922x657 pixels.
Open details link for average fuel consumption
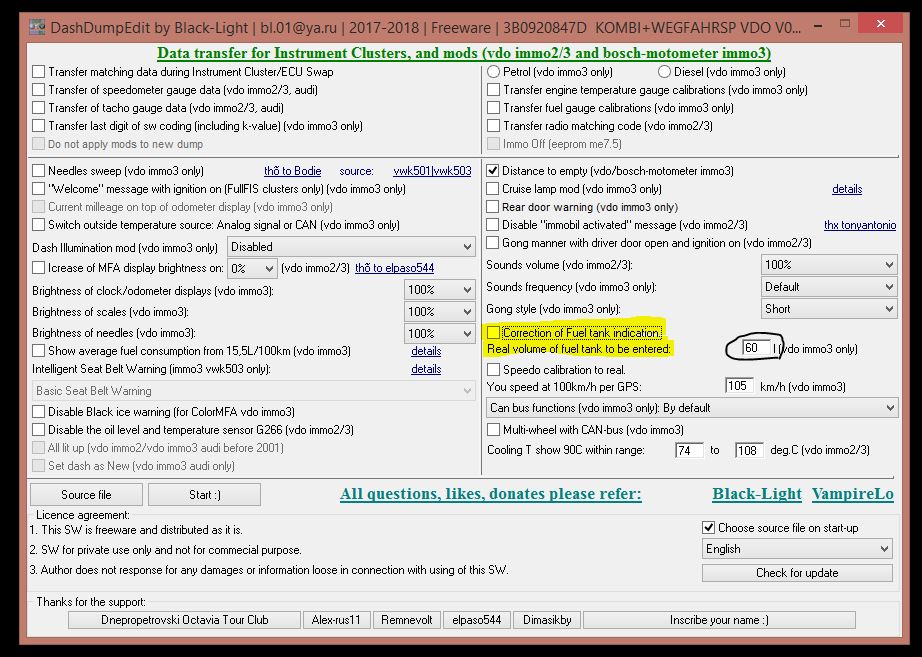coord(426,351)
